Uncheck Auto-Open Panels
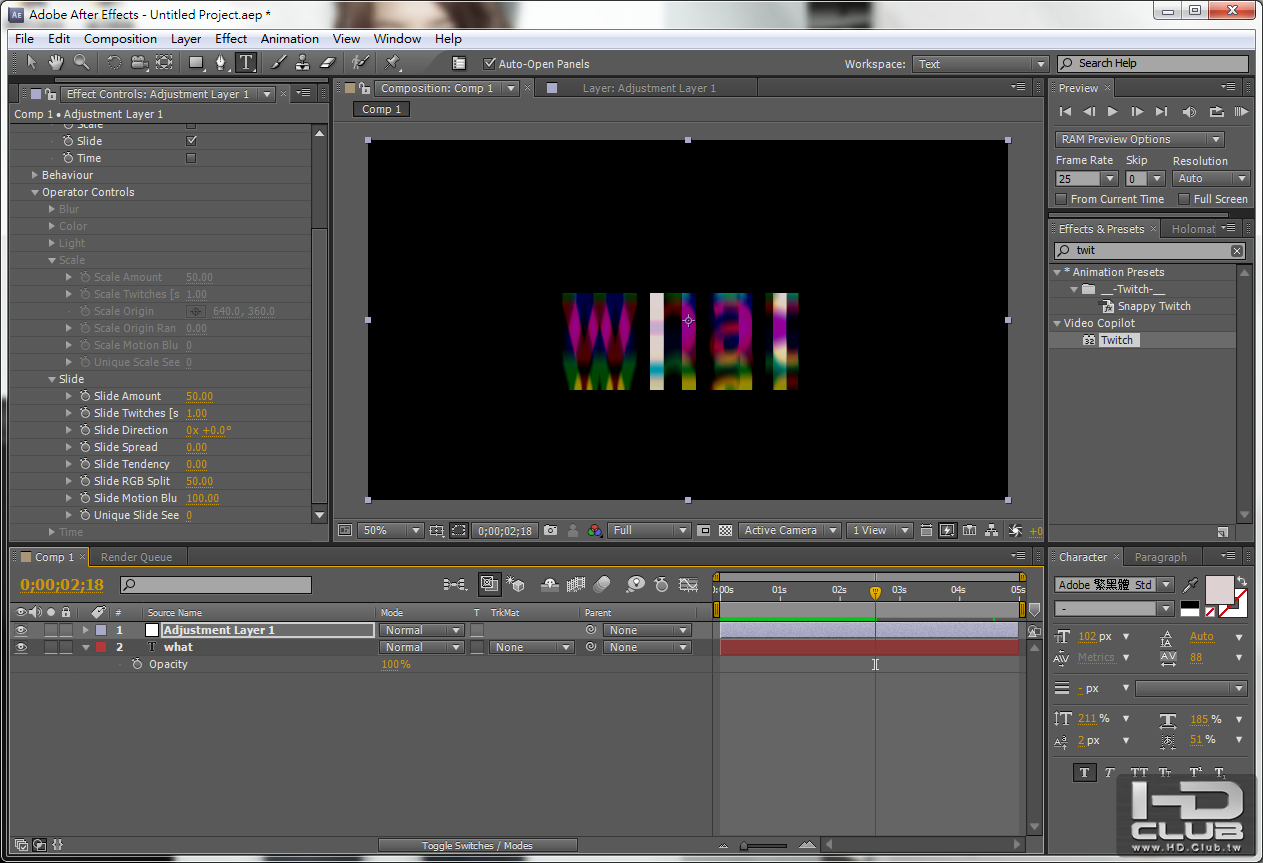This screenshot has height=863, width=1263. (x=490, y=64)
